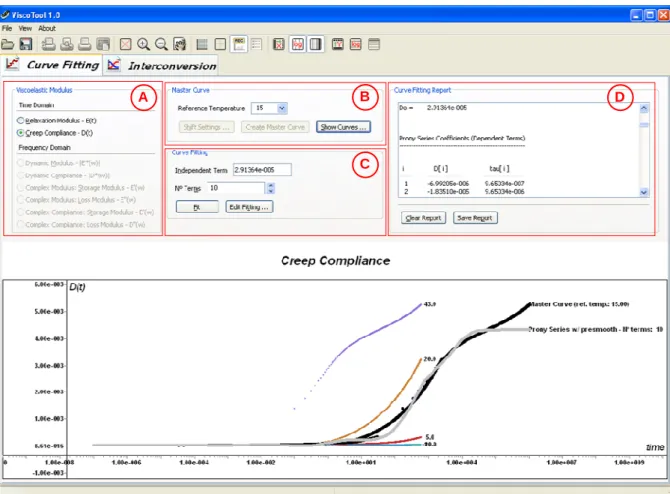
Task: Increase the number of terms spinner
Action: (x=270, y=185)
